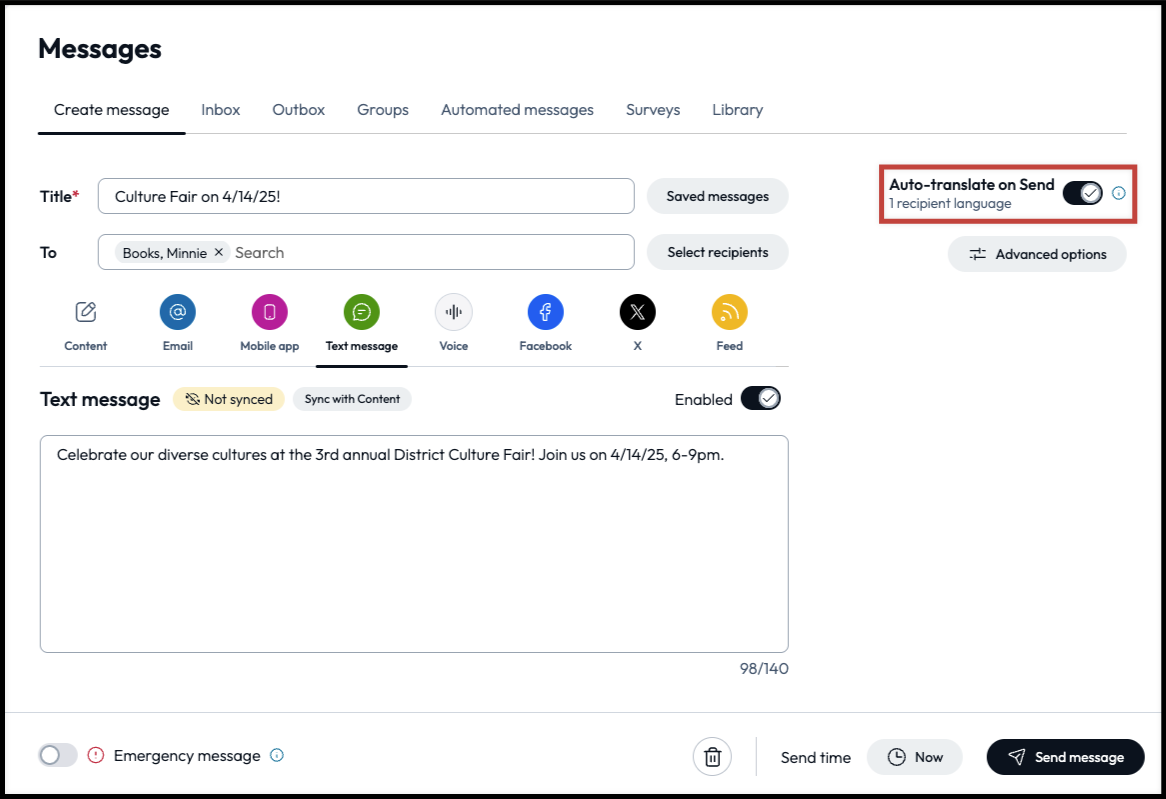This screenshot has width=1166, height=799.
Task: Disable the Text message Enabled toggle
Action: click(760, 399)
